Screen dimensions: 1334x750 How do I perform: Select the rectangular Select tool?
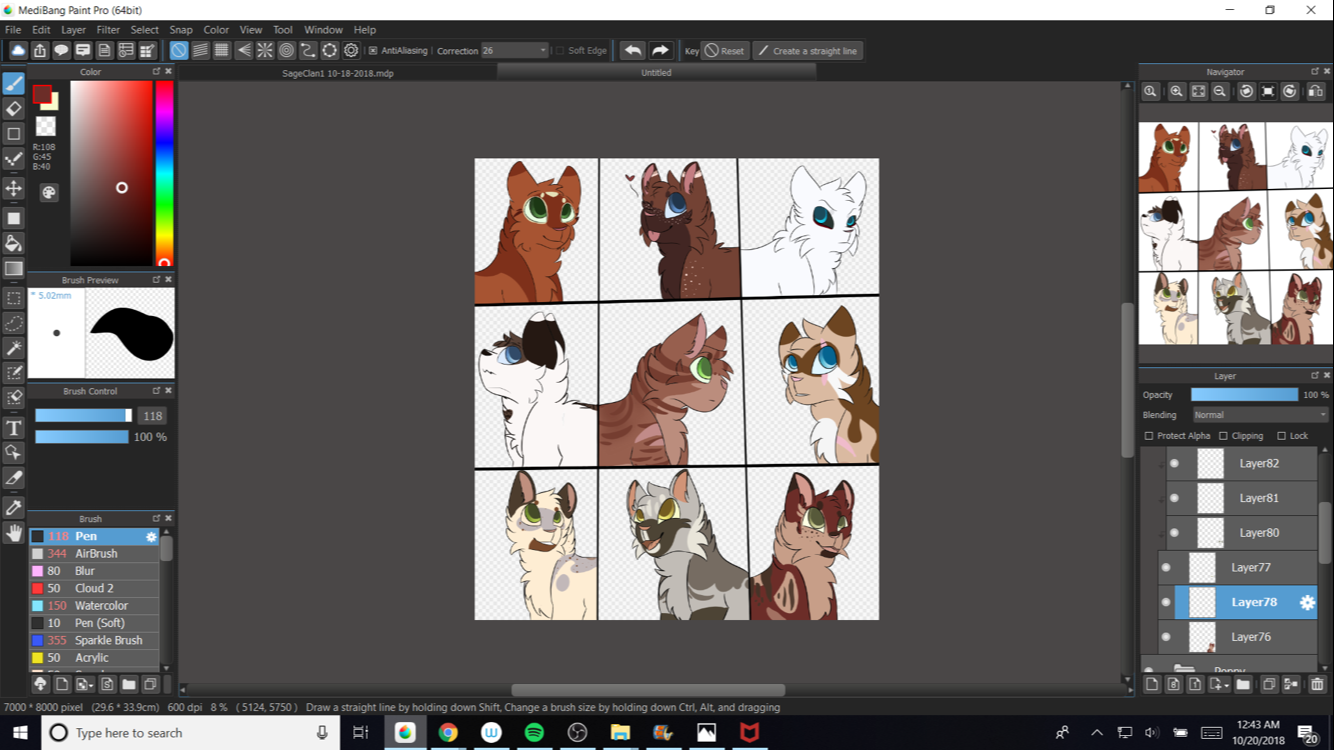coord(14,298)
